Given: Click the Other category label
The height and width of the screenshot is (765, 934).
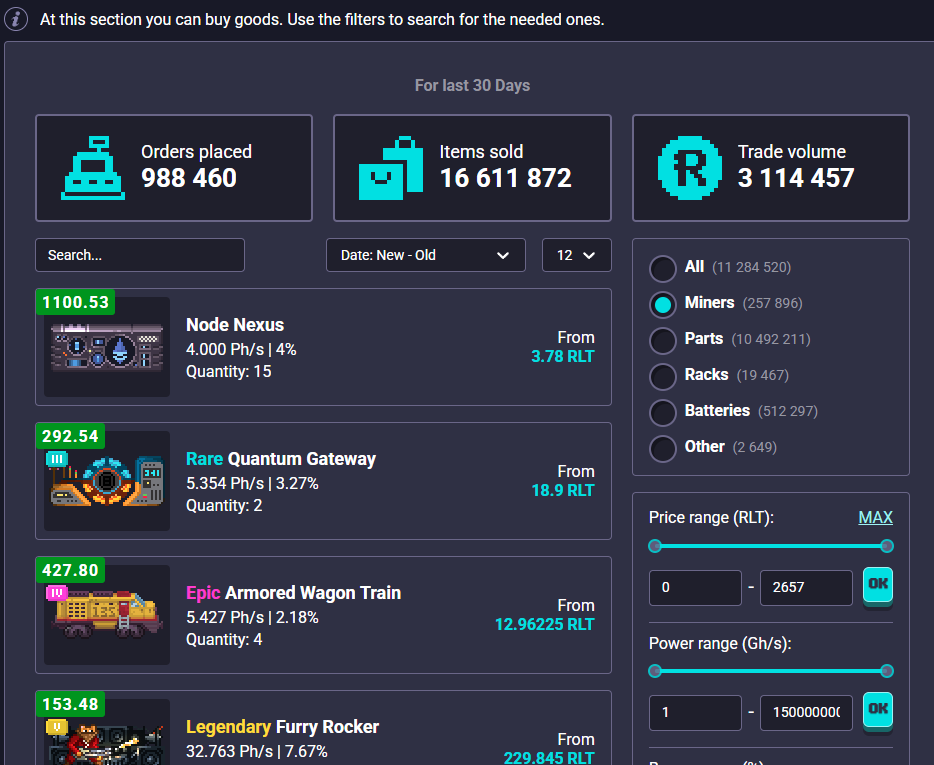Looking at the screenshot, I should point(704,447).
